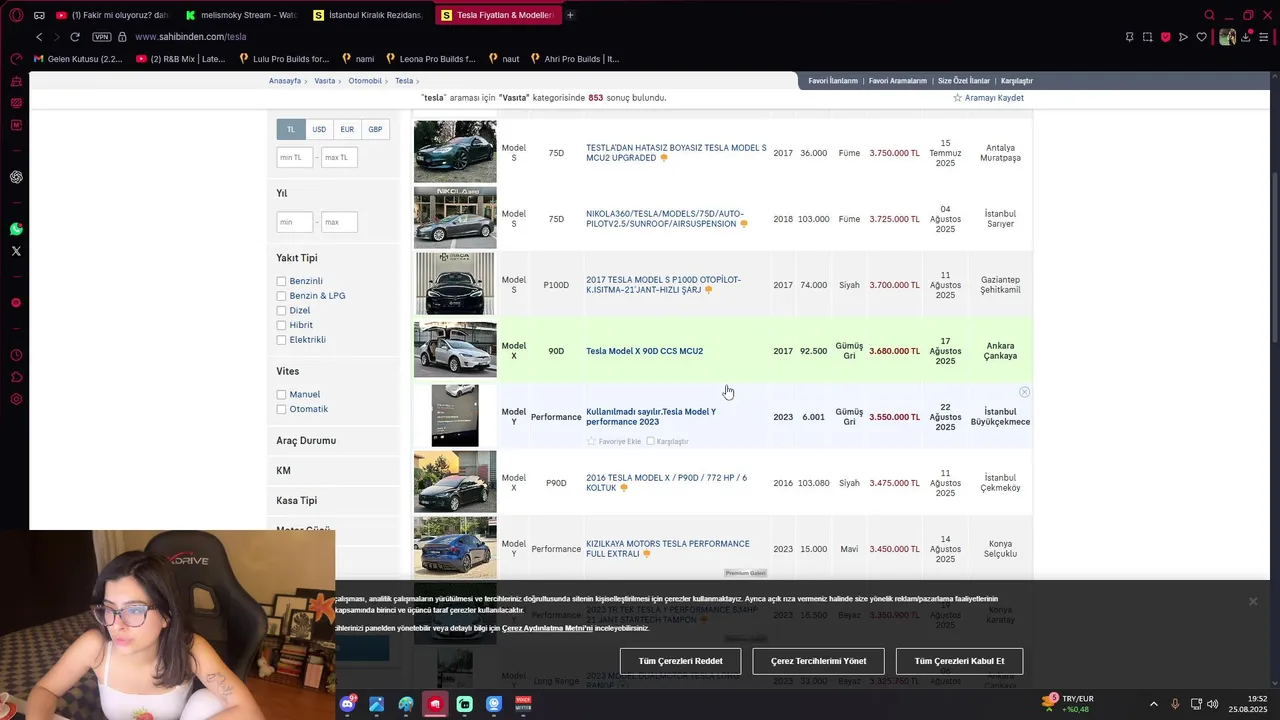
Task: Open the search tabs magnifier icon
Action: click(1209, 15)
